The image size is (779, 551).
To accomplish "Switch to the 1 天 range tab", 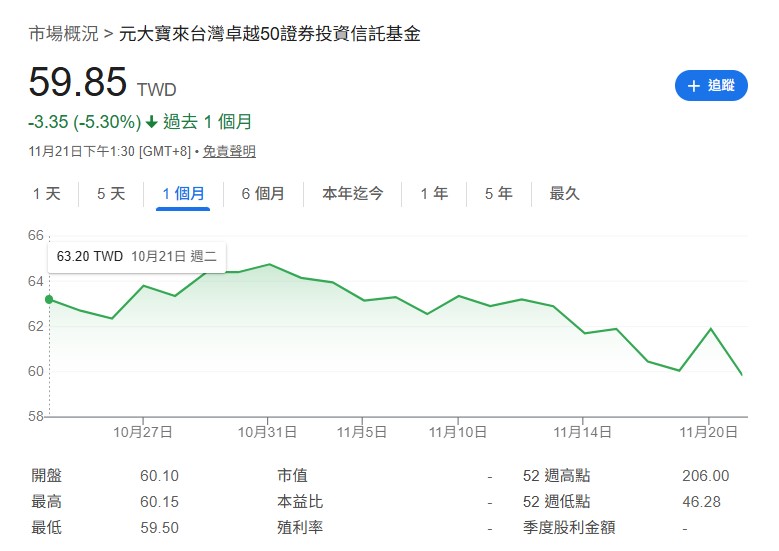I will [x=47, y=193].
